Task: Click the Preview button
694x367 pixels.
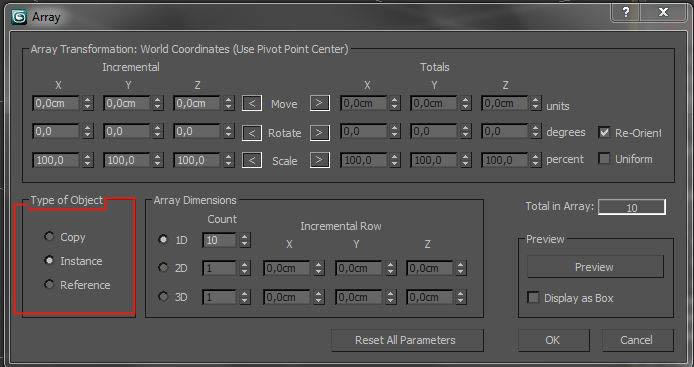Action: [595, 267]
